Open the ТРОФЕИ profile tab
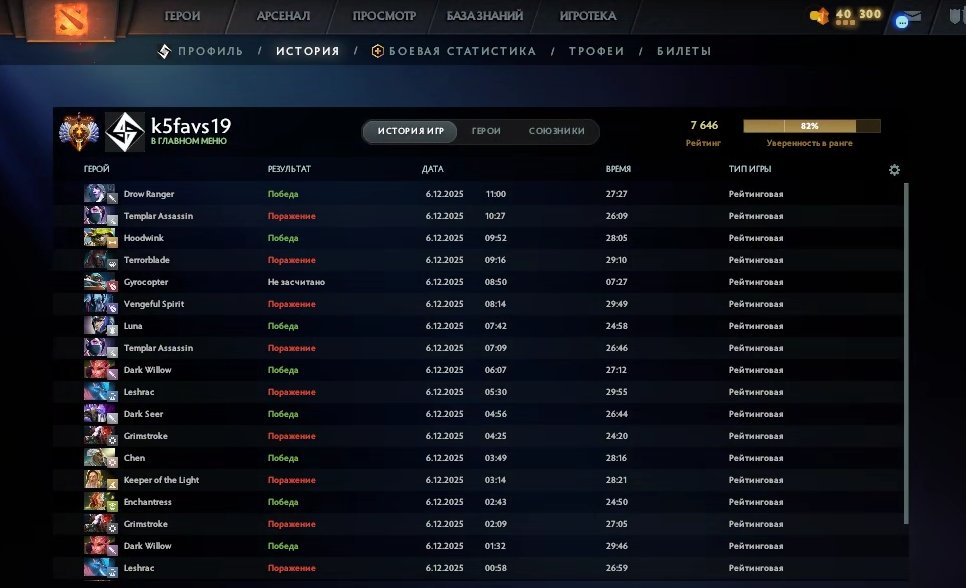Screen dimensions: 966x588 596,51
